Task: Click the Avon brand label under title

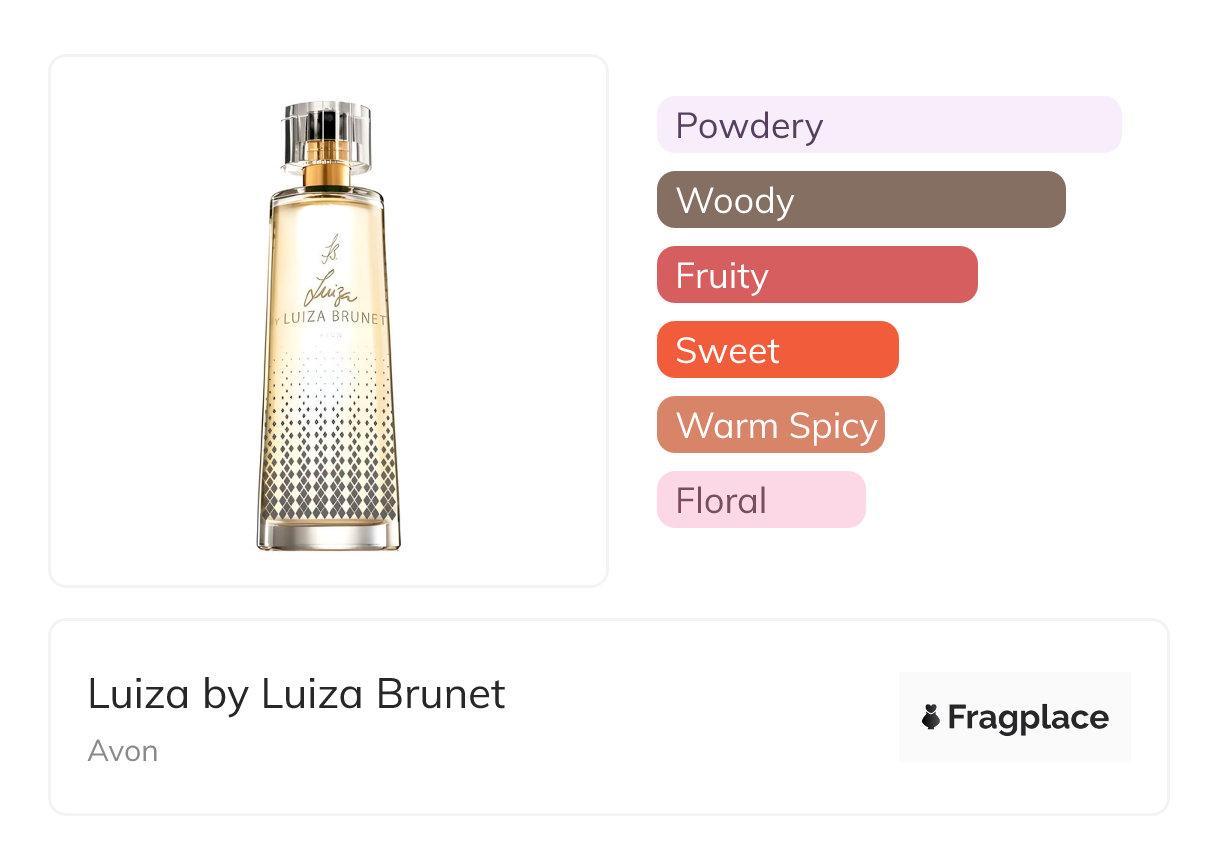Action: tap(122, 751)
